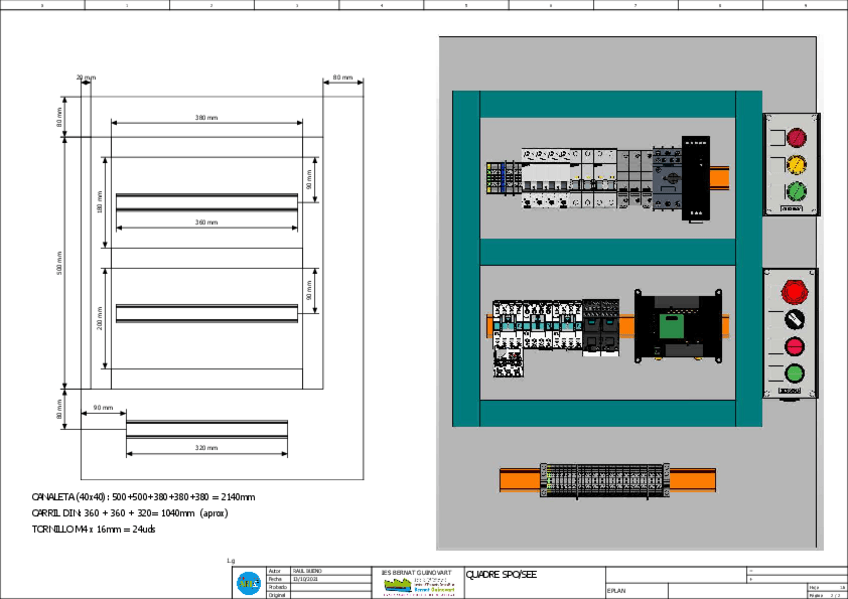
Task: Click the "RAUL BUENO" author value
Action: (307, 571)
